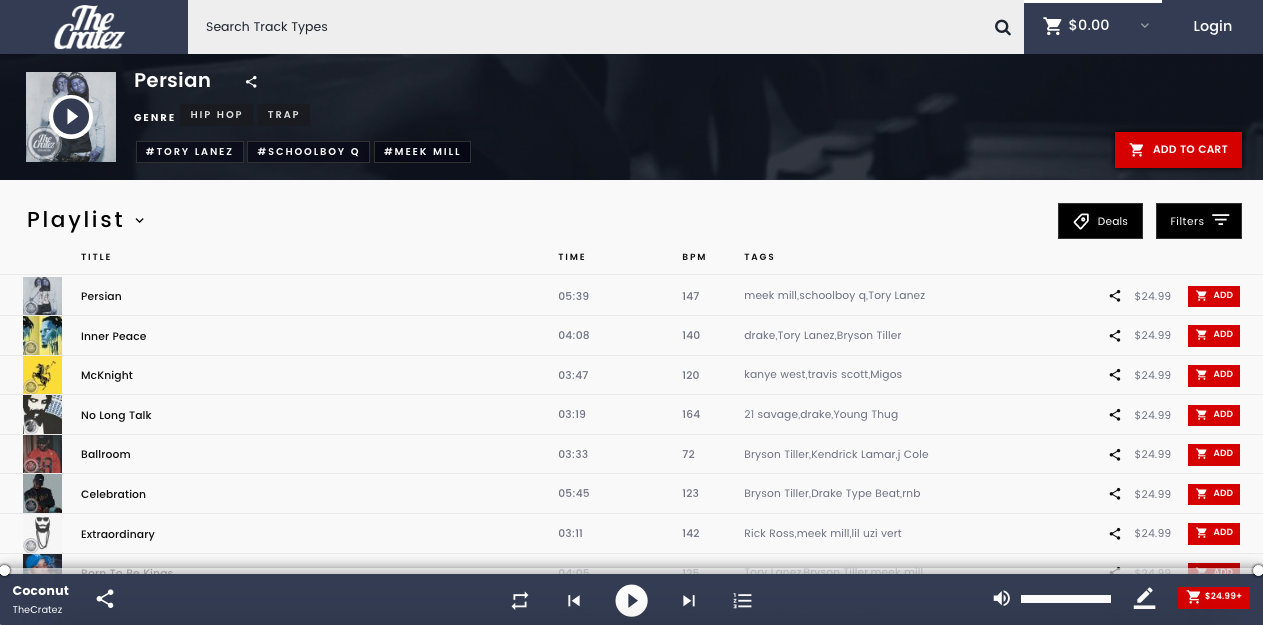The width and height of the screenshot is (1263, 625).
Task: Click the McKnight row thumbnail
Action: coord(42,375)
